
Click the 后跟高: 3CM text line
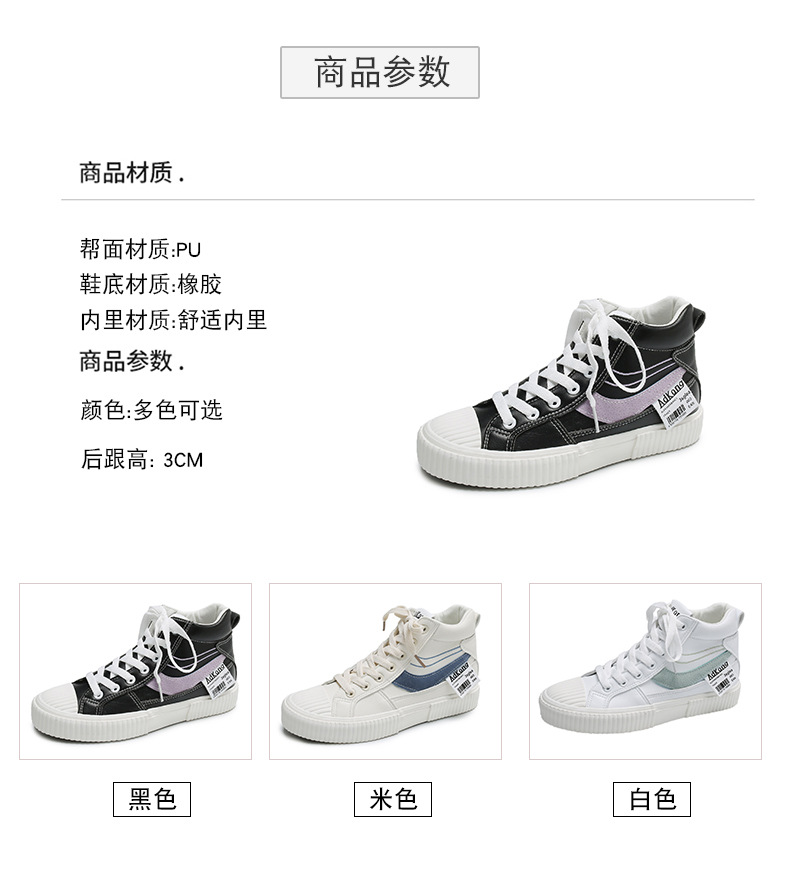142,460
